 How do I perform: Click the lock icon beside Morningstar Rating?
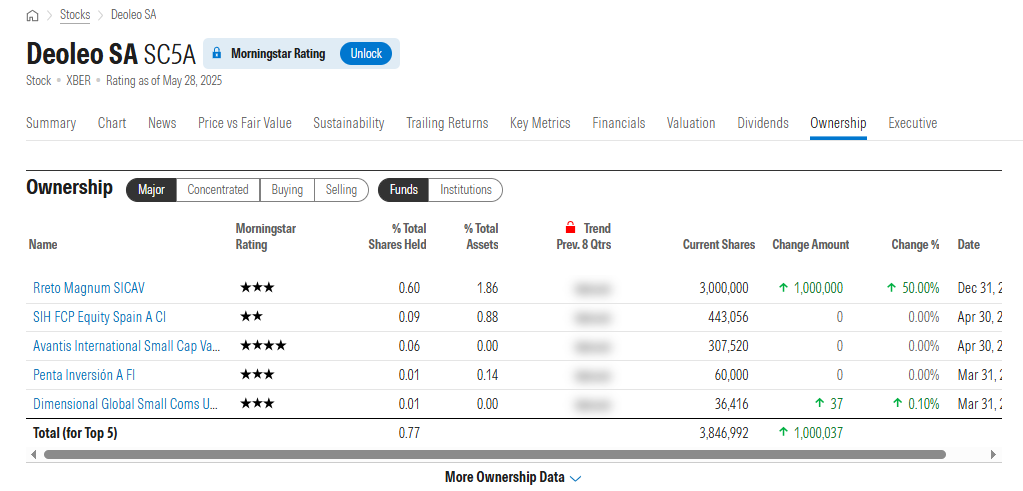(217, 53)
